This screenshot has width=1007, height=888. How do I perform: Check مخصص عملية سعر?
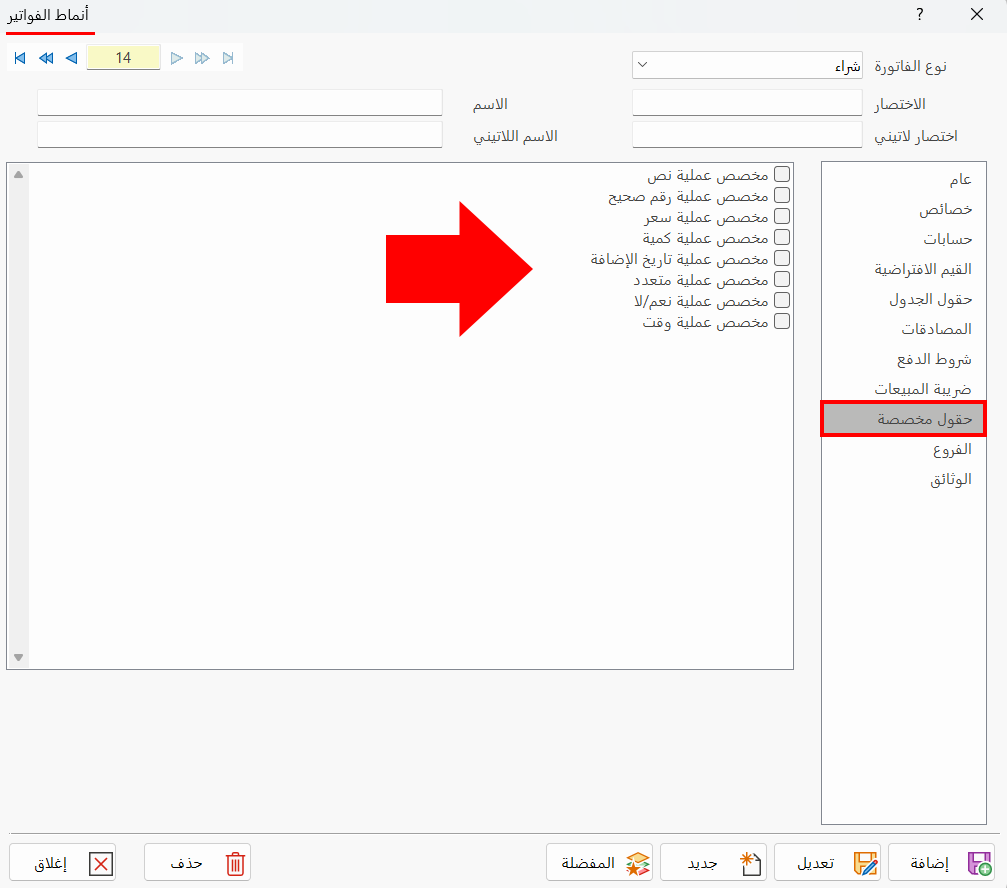pyautogui.click(x=782, y=216)
